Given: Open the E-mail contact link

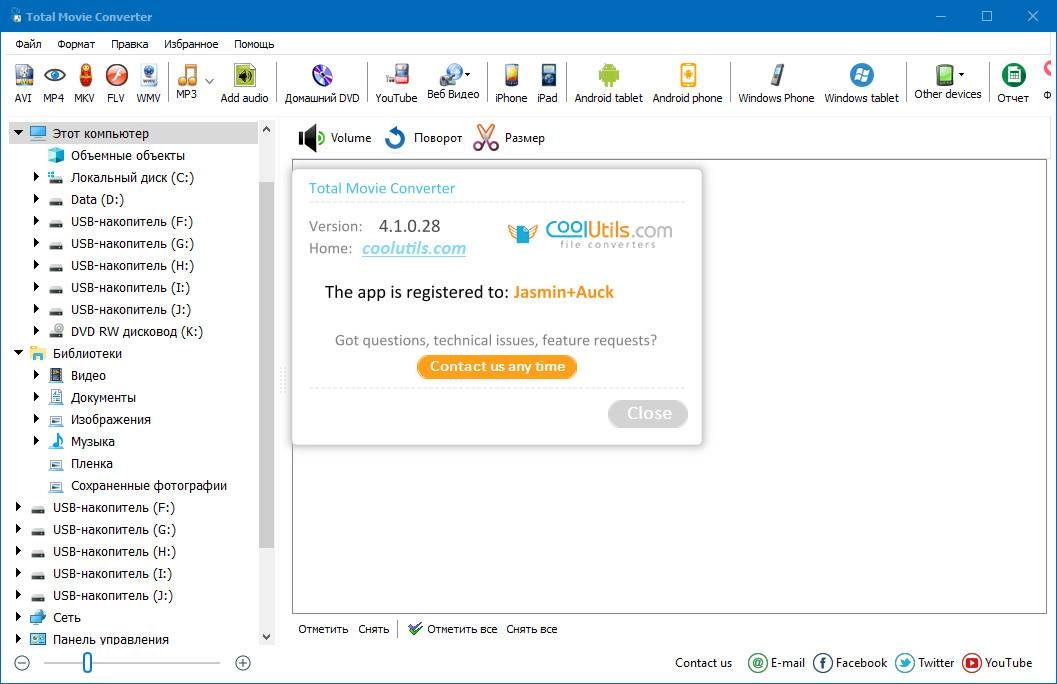Looking at the screenshot, I should coord(777,662).
